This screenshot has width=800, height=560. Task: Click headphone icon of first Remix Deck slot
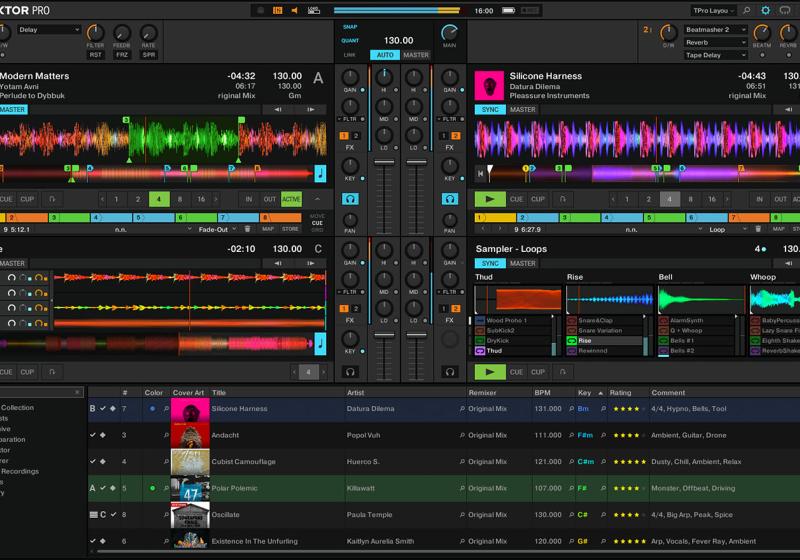coord(12,277)
